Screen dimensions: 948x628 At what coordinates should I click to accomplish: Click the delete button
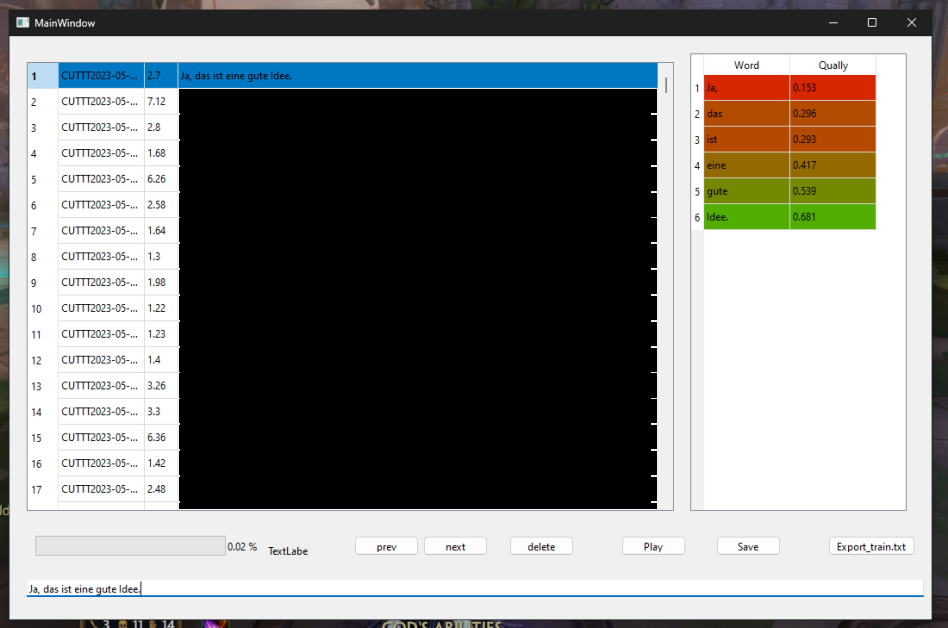click(541, 546)
